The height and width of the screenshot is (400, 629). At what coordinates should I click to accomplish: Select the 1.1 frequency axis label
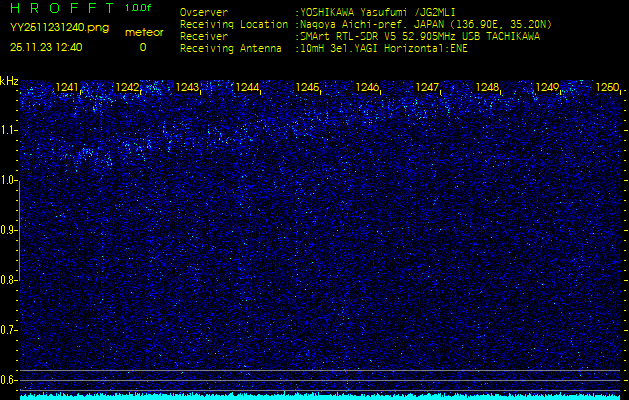(9, 130)
